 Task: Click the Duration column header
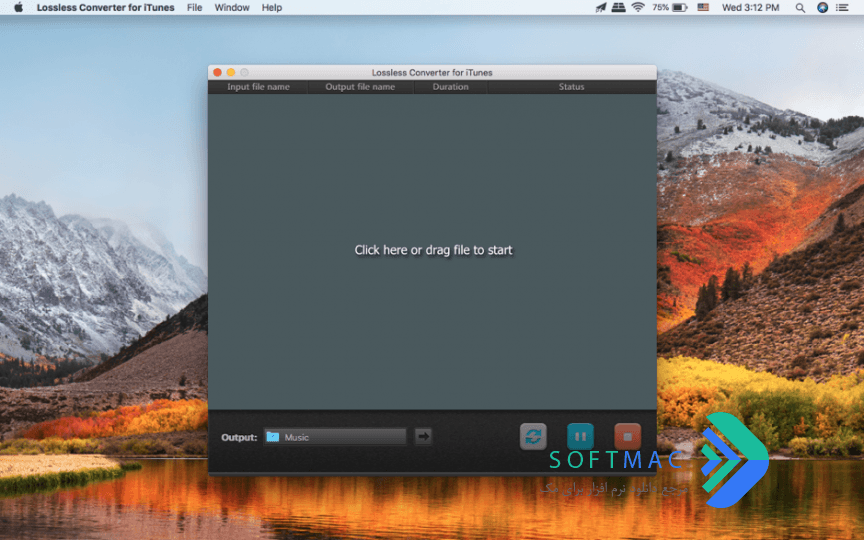coord(450,87)
